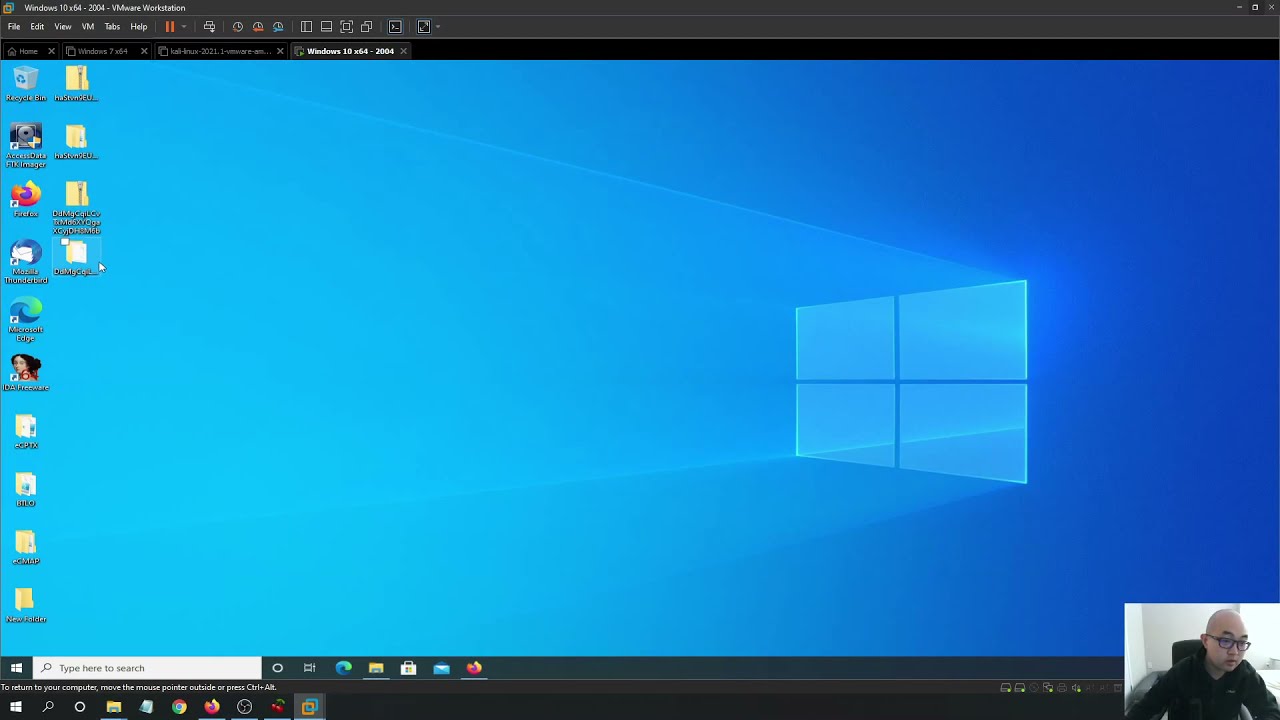Select the haStvn9EU zip archive beside Recycle Bin
1280x720 pixels.
[77, 84]
